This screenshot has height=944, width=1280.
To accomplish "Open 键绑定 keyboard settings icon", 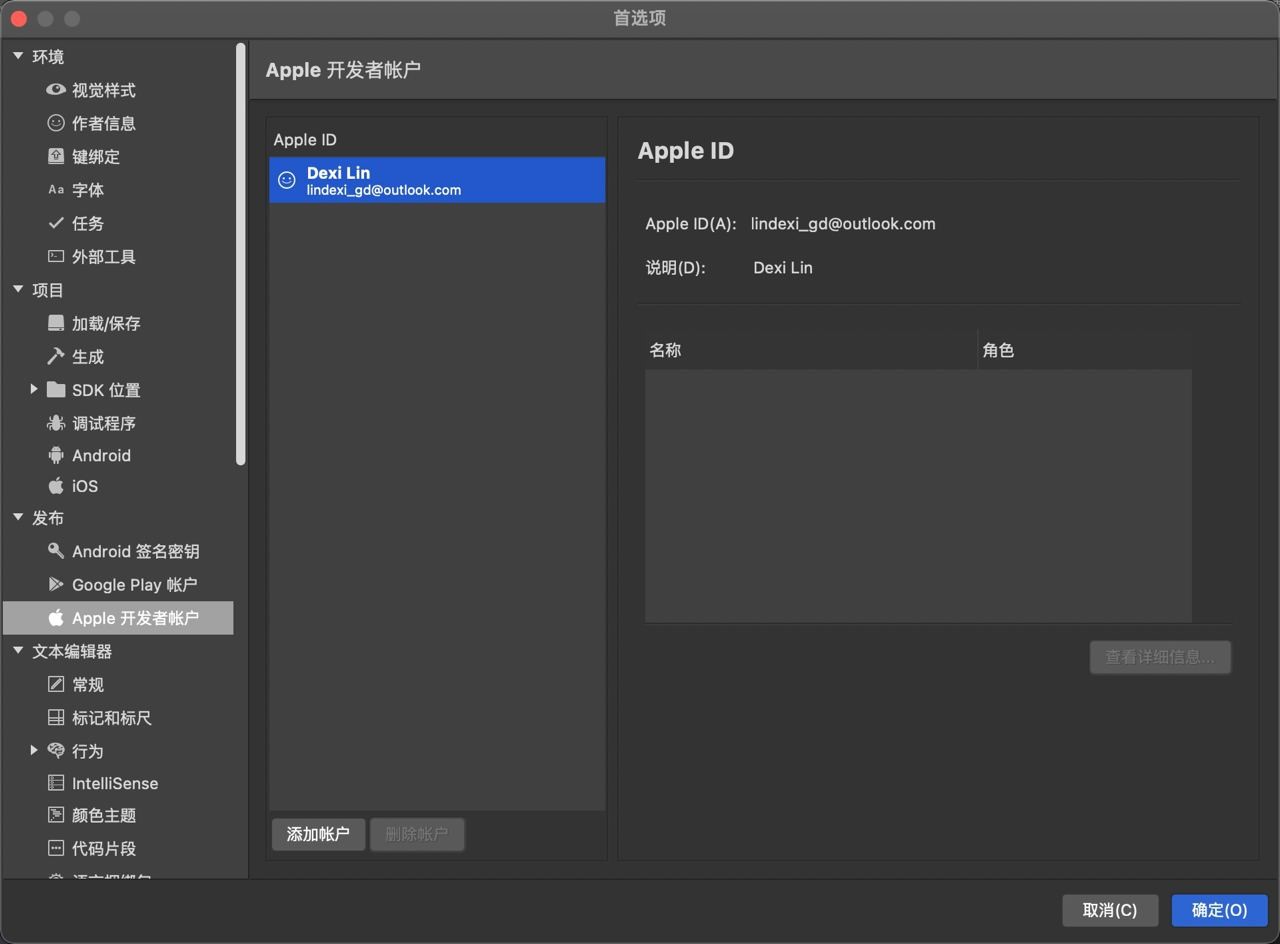I will [56, 156].
